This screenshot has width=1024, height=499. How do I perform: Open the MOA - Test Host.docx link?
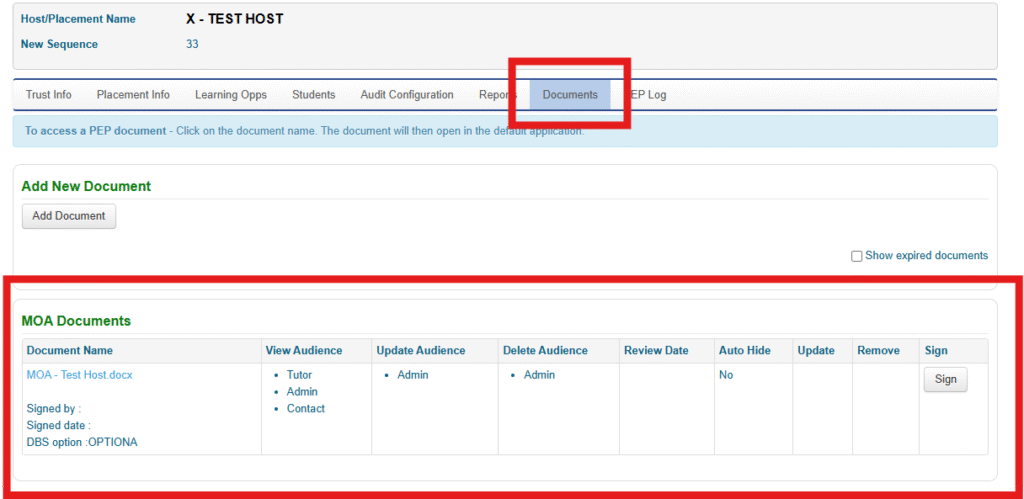point(80,375)
